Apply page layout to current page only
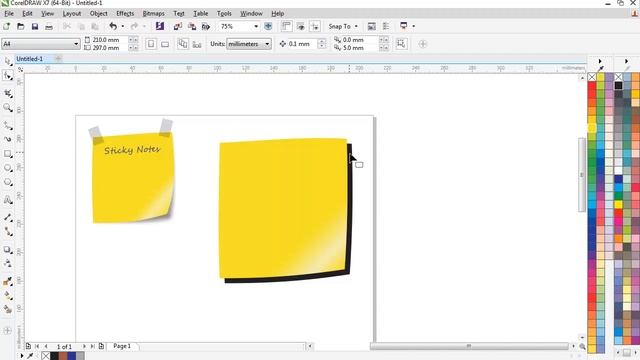Screen dimensions: 640x360 197,44
